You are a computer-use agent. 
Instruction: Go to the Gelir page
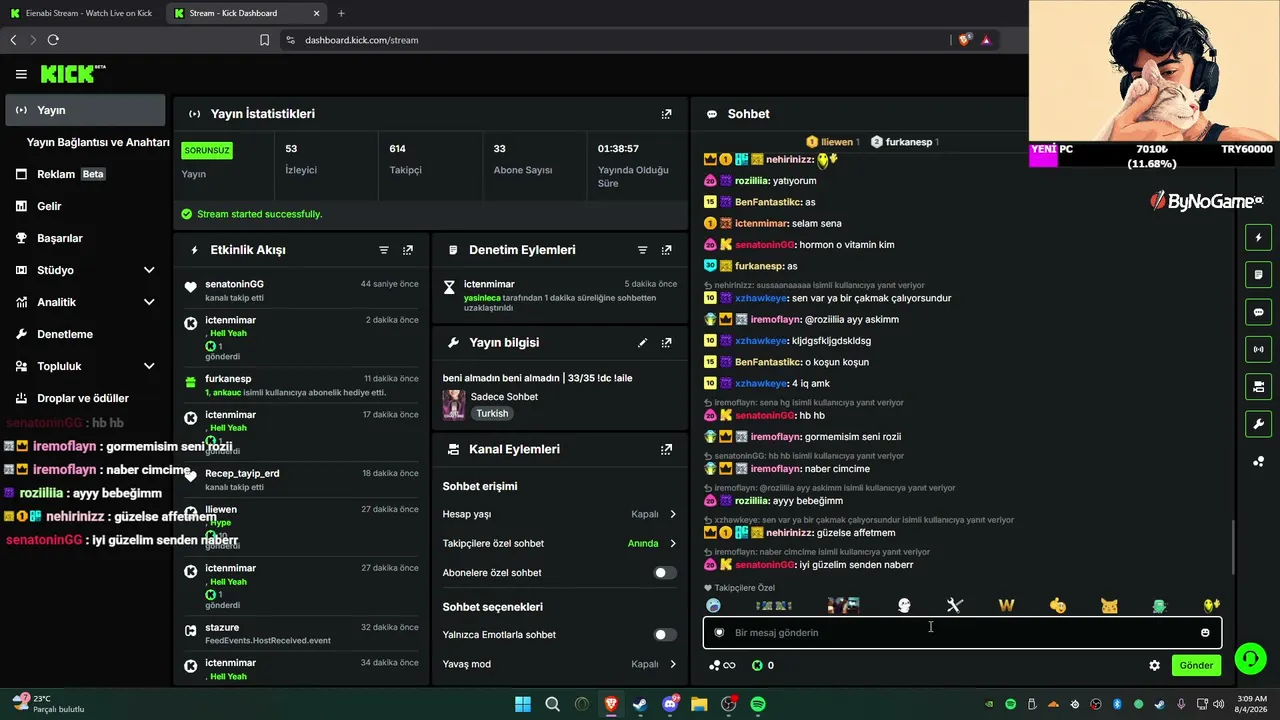click(x=85, y=206)
